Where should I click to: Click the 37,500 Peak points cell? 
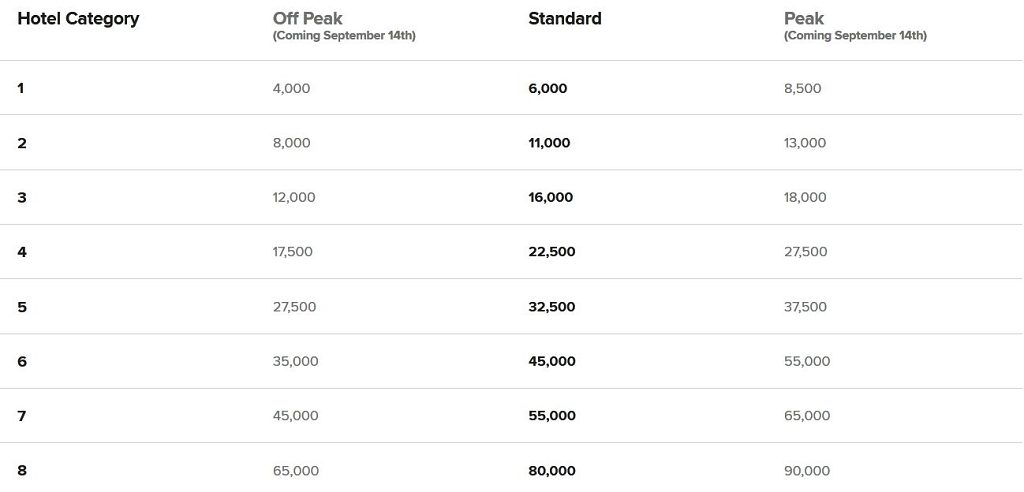pos(805,307)
